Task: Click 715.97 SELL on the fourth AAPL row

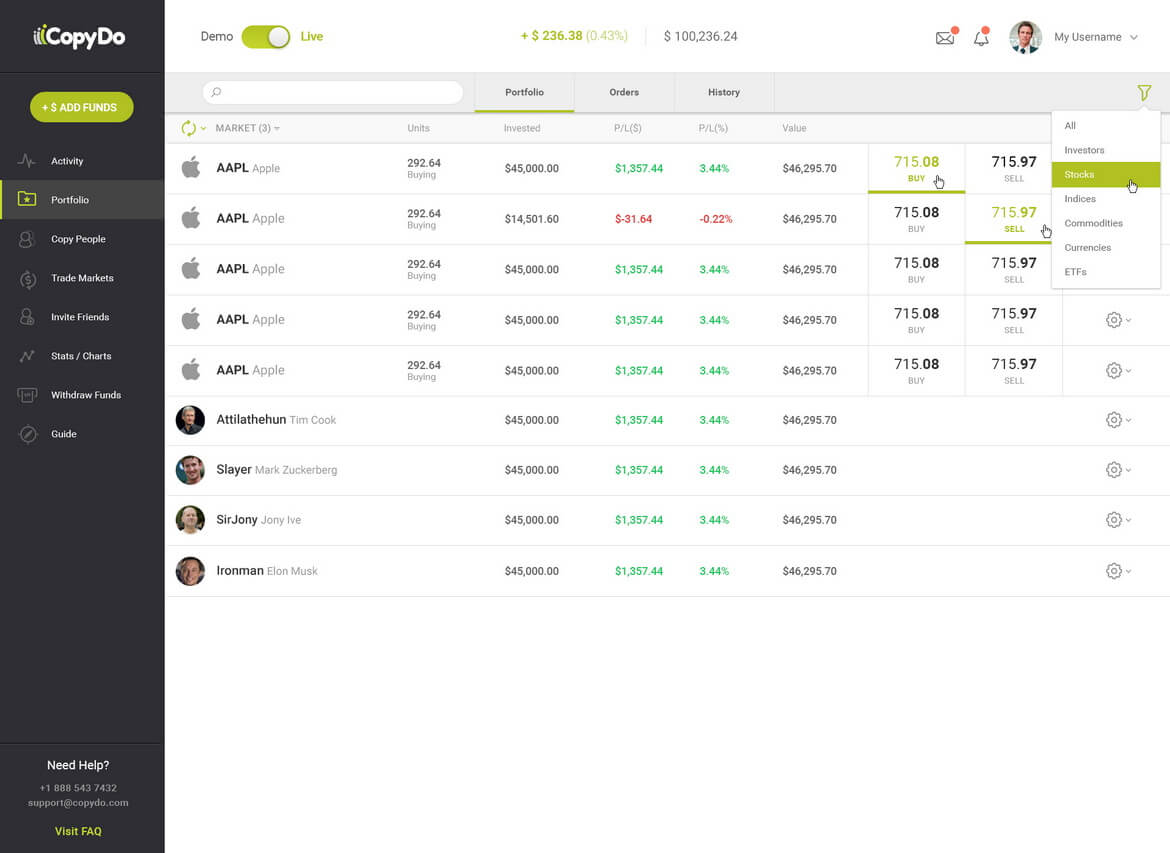Action: click(x=1013, y=320)
